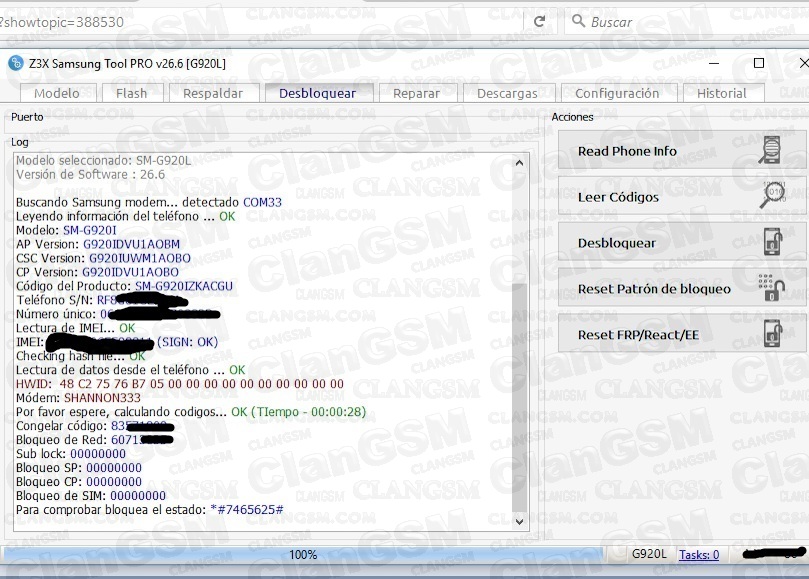
Task: Click the log scrollbar up arrow
Action: pyautogui.click(x=519, y=163)
